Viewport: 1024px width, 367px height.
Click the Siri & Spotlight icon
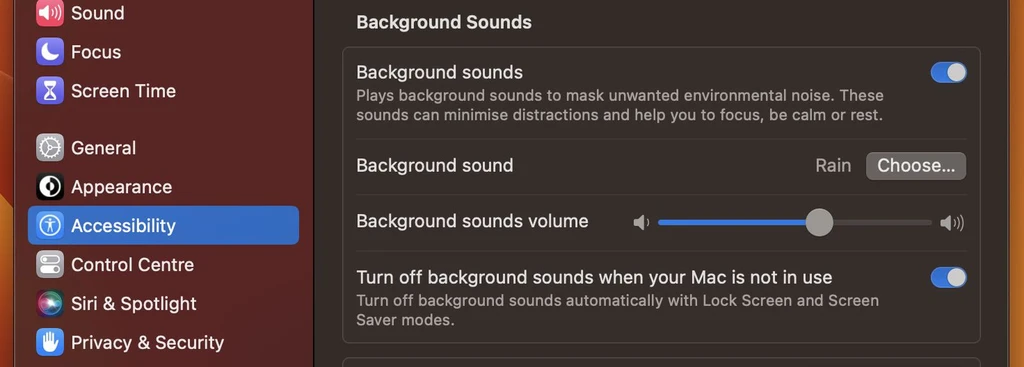tap(50, 304)
